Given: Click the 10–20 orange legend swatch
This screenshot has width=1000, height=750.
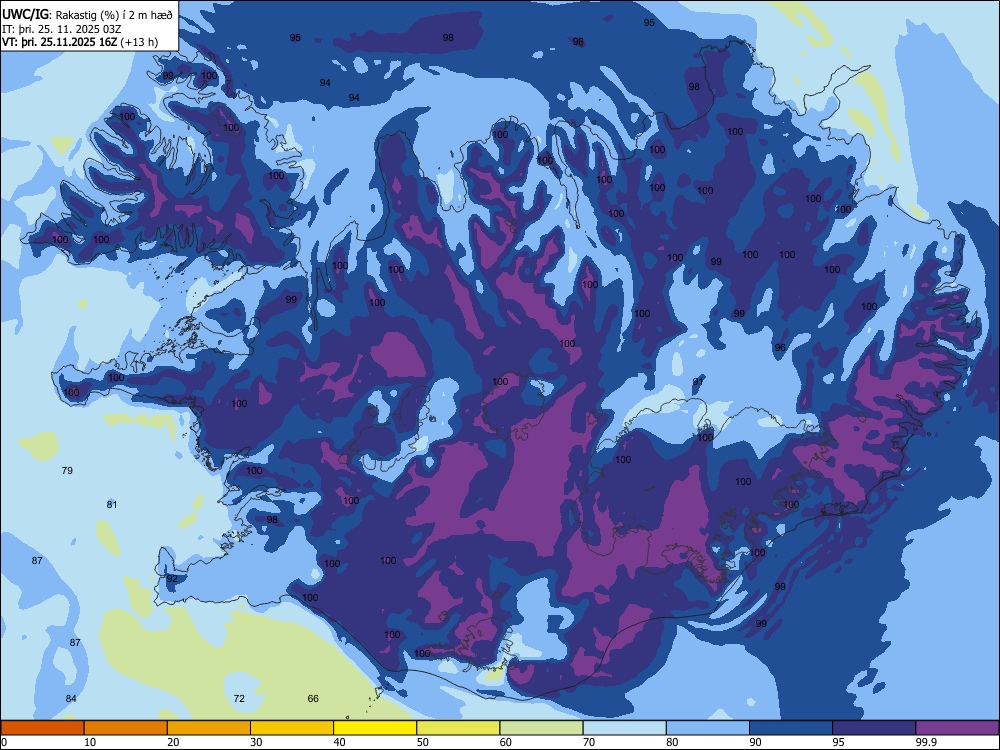Looking at the screenshot, I should pos(126,728).
